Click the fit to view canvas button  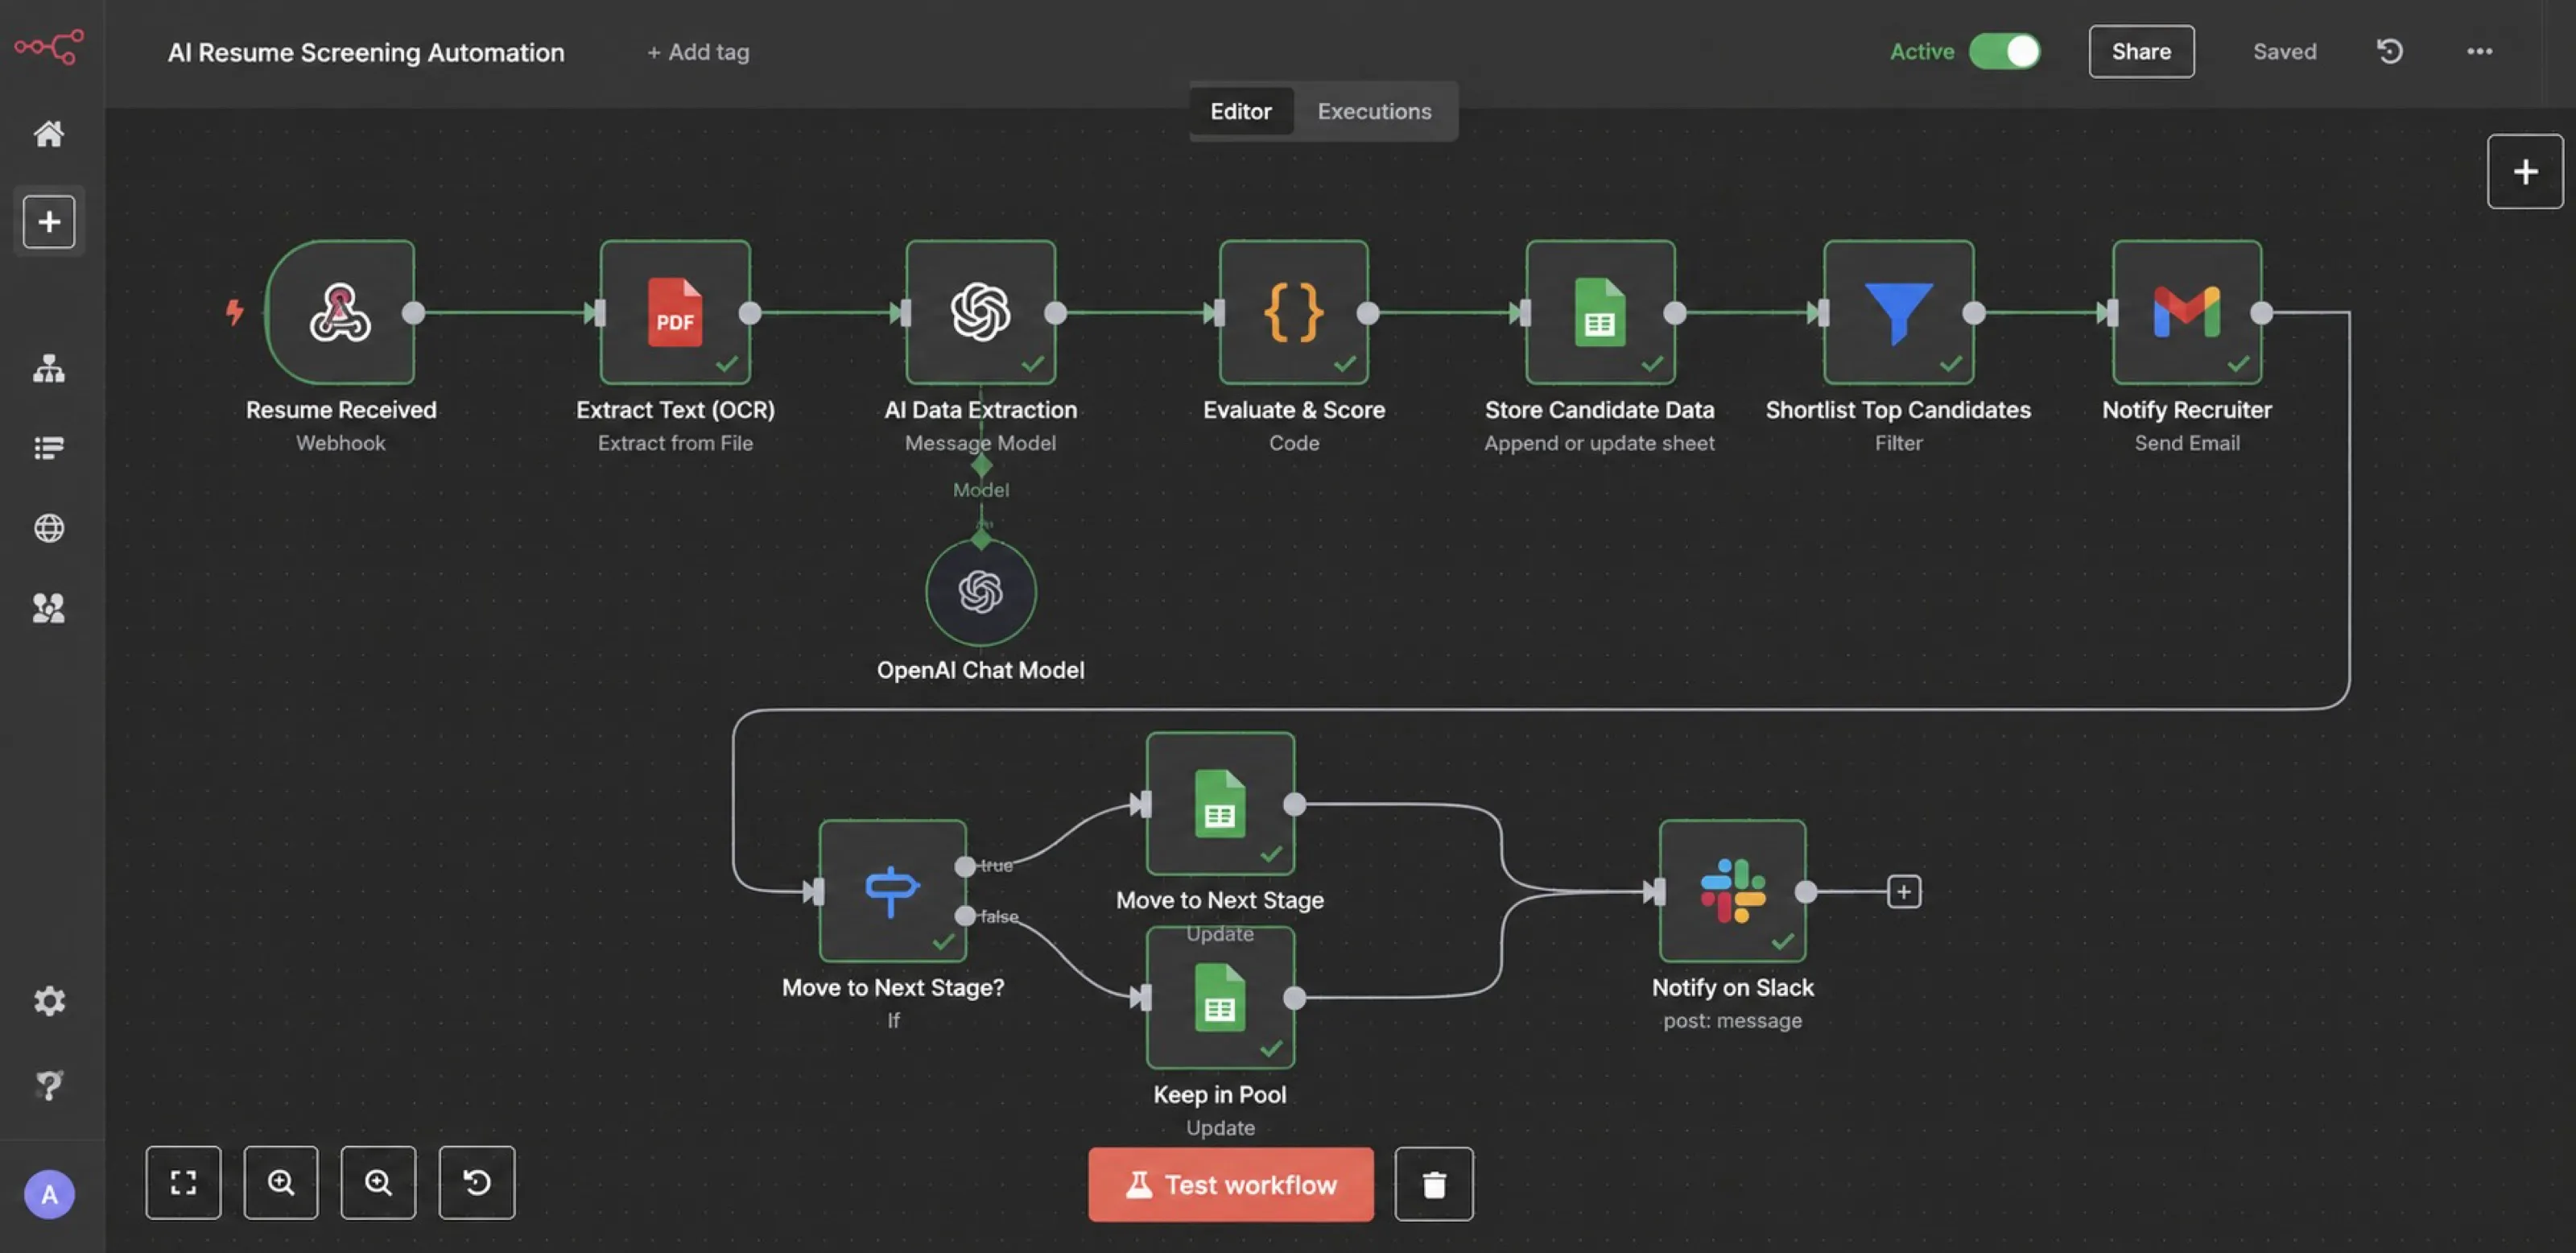point(183,1183)
